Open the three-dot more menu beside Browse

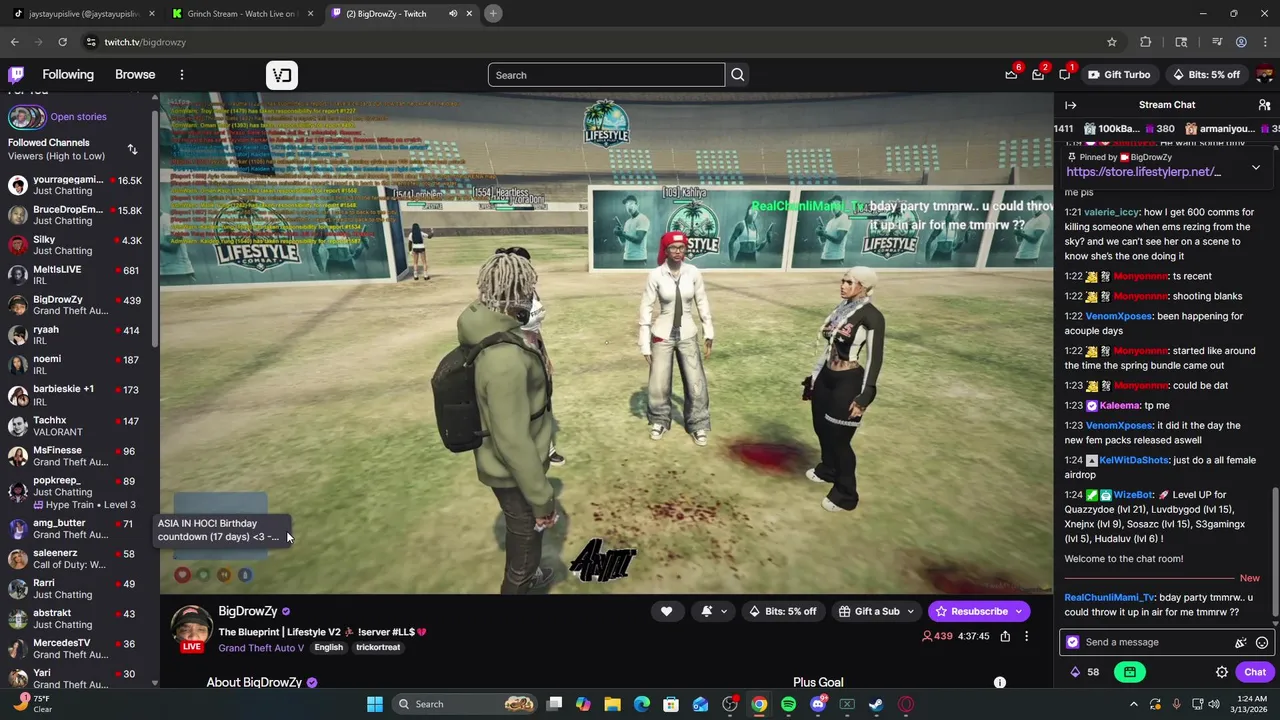click(182, 75)
